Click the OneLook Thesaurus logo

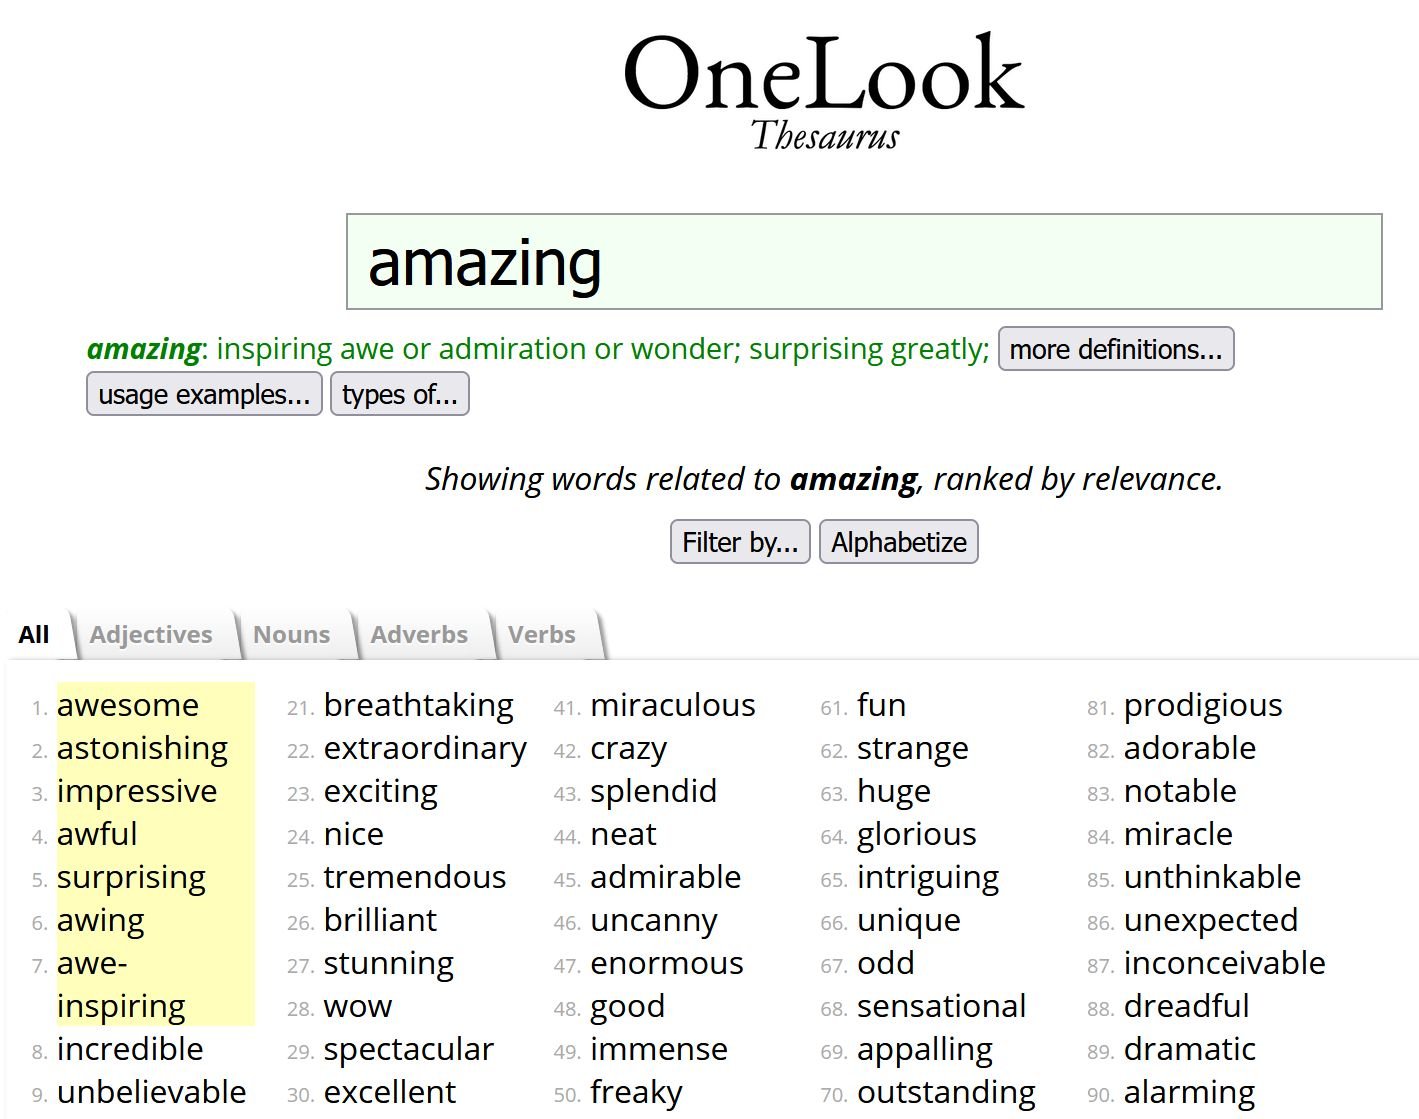(824, 92)
